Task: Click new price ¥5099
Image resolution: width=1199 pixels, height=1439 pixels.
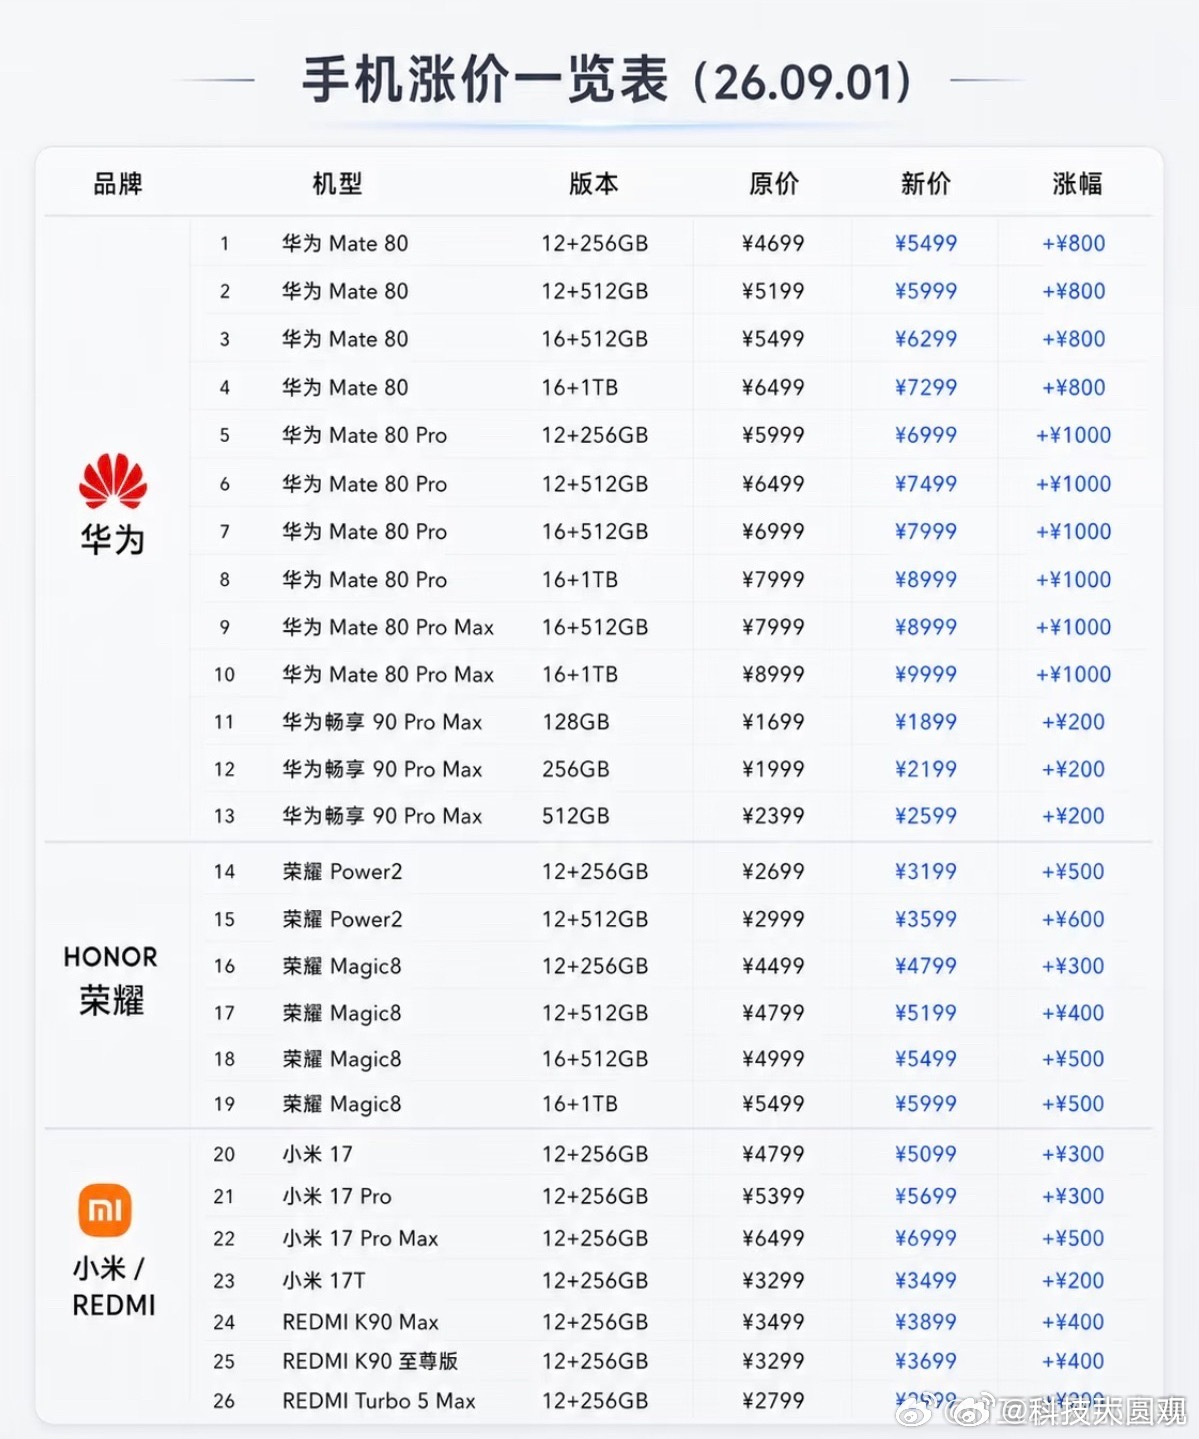Action: pos(926,1154)
